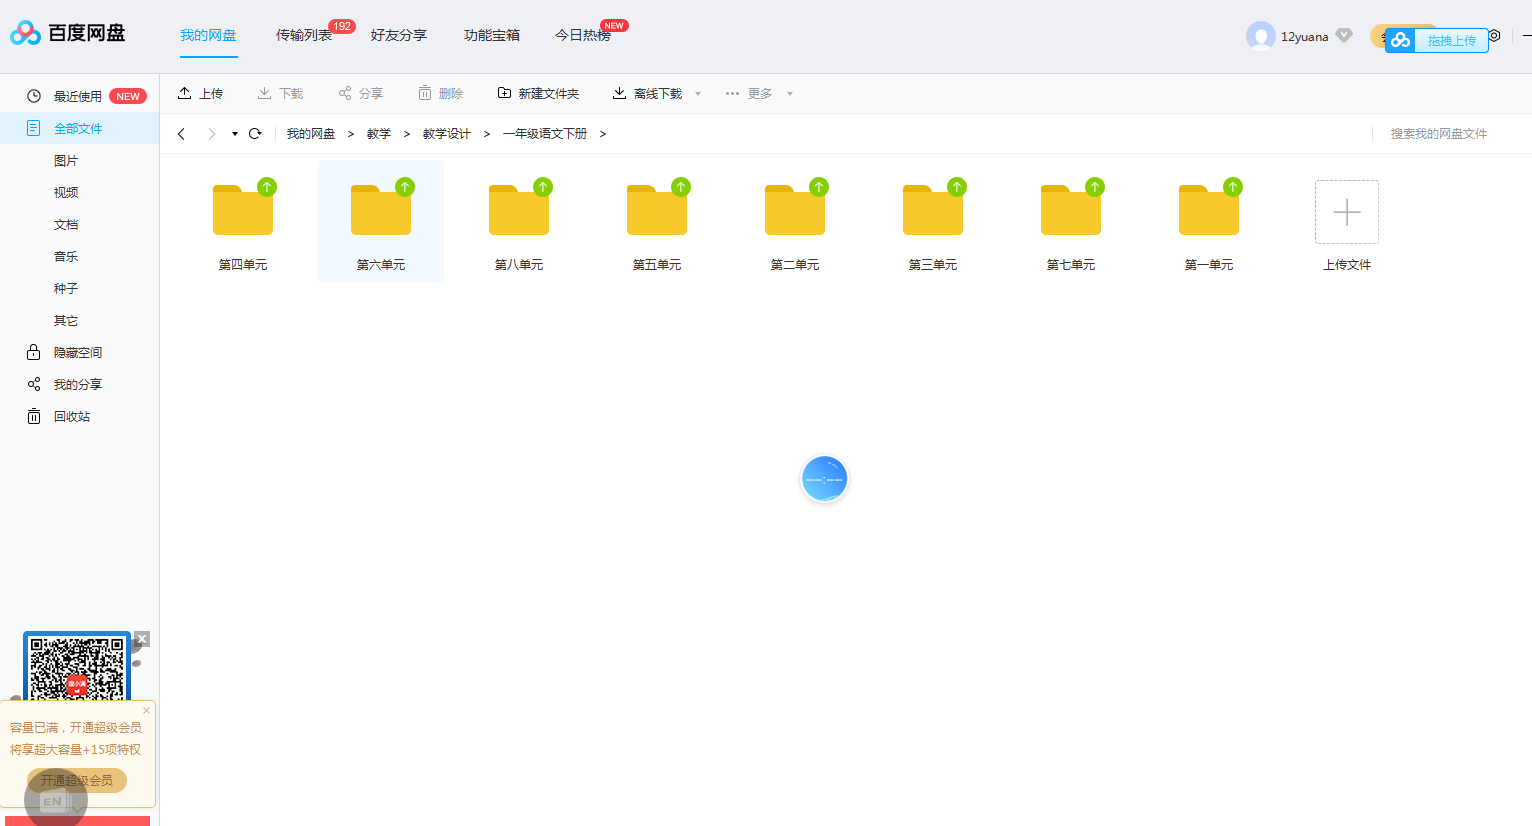Select the 上传 upload icon in the toolbar
Screen dimensions: 1532x826
pos(185,92)
